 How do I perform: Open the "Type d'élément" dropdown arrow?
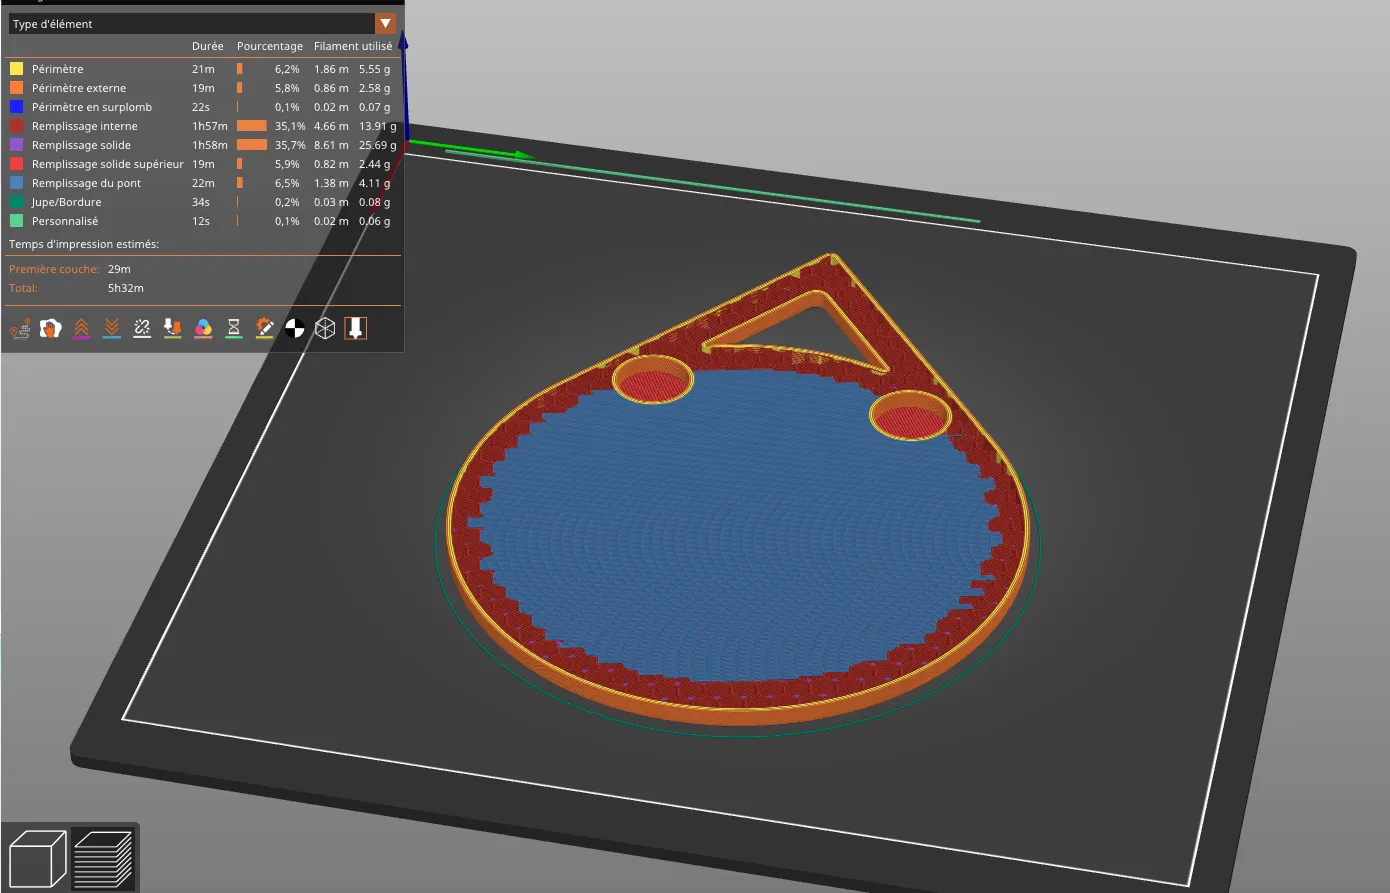coord(385,24)
